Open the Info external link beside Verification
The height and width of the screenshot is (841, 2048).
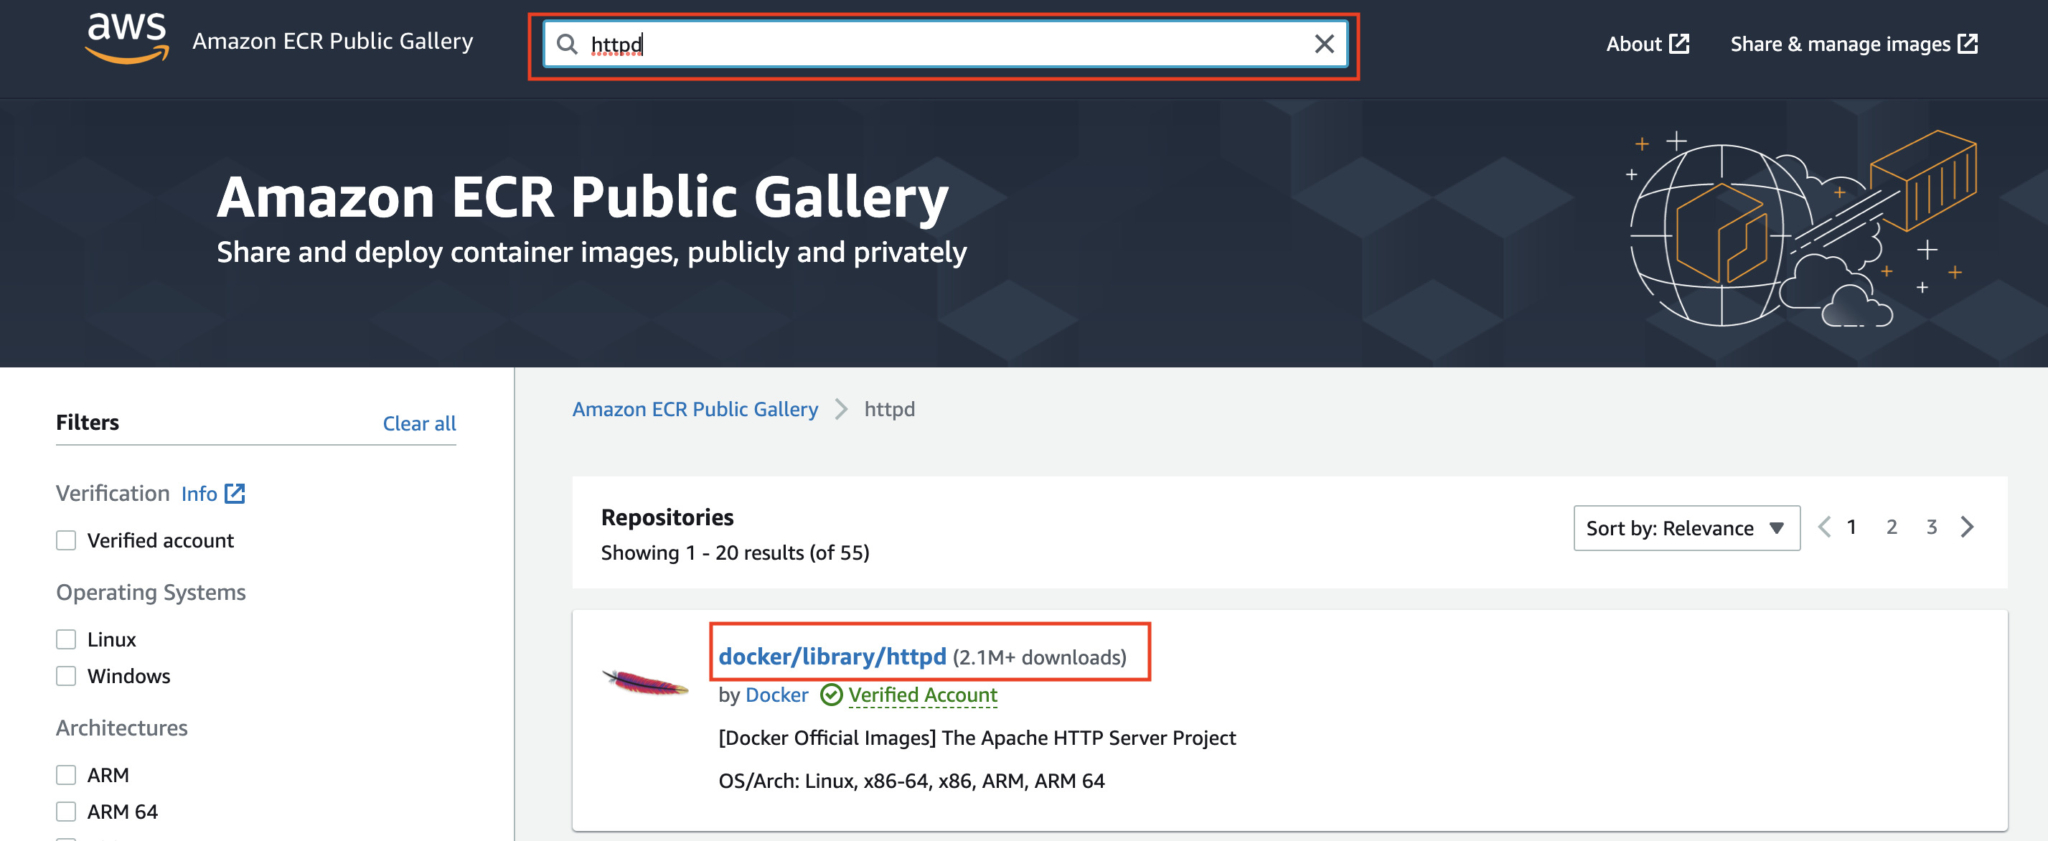[x=234, y=493]
